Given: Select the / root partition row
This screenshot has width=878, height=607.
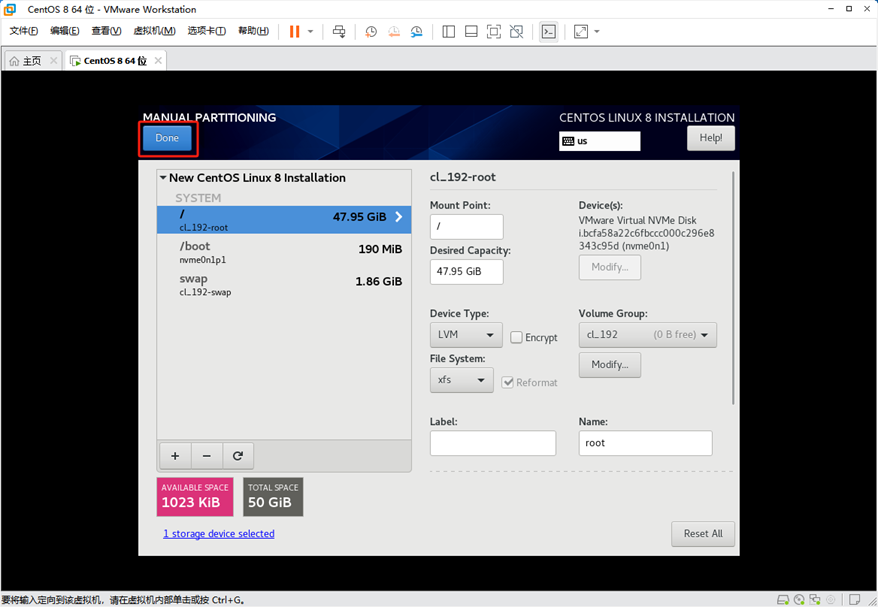Looking at the screenshot, I should (x=284, y=220).
